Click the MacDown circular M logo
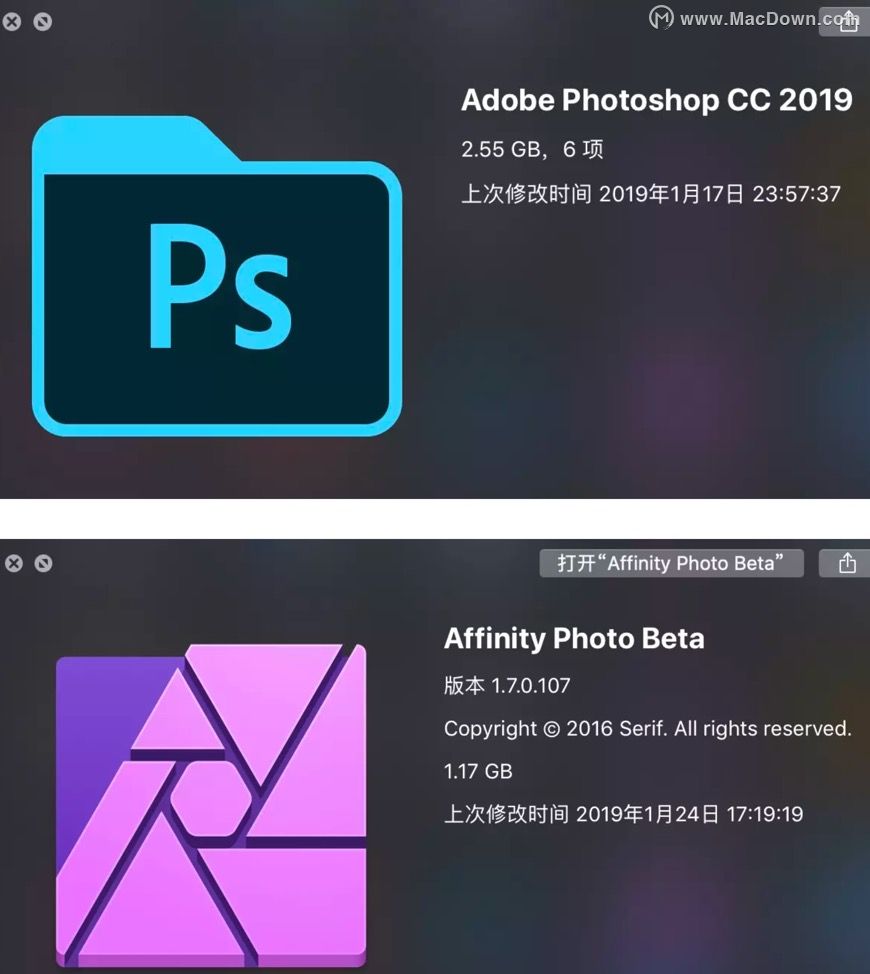This screenshot has width=870, height=974. (661, 17)
